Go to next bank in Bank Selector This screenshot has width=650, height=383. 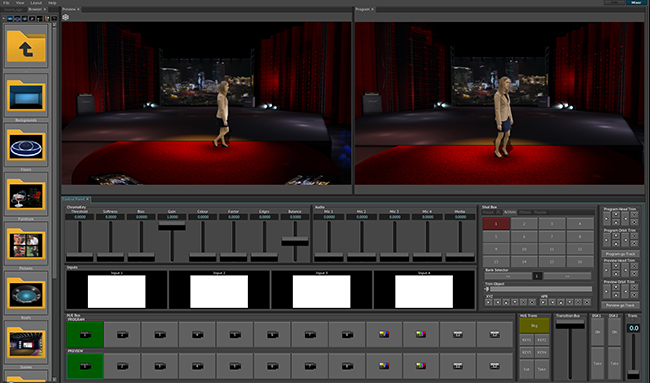[567, 276]
